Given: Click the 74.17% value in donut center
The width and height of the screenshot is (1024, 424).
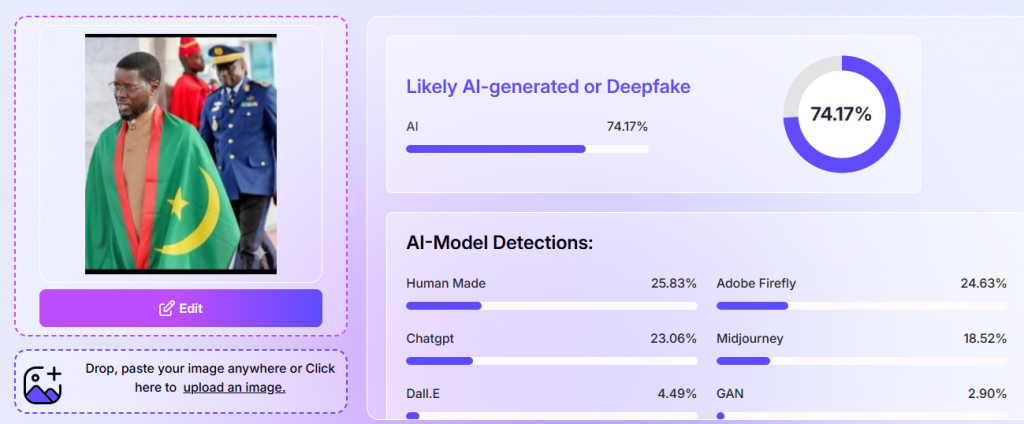Looking at the screenshot, I should pyautogui.click(x=841, y=114).
